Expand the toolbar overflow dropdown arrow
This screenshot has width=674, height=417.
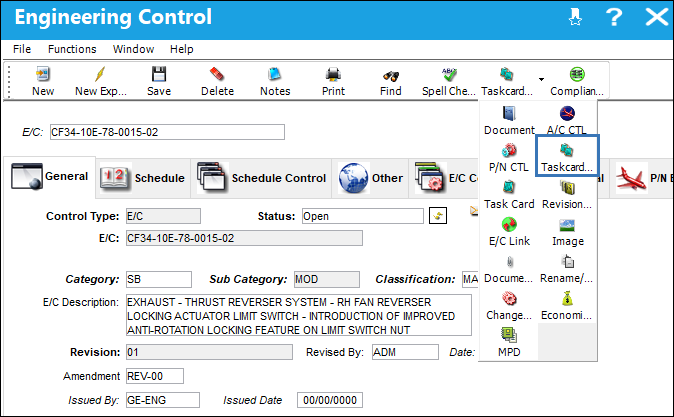coord(541,79)
